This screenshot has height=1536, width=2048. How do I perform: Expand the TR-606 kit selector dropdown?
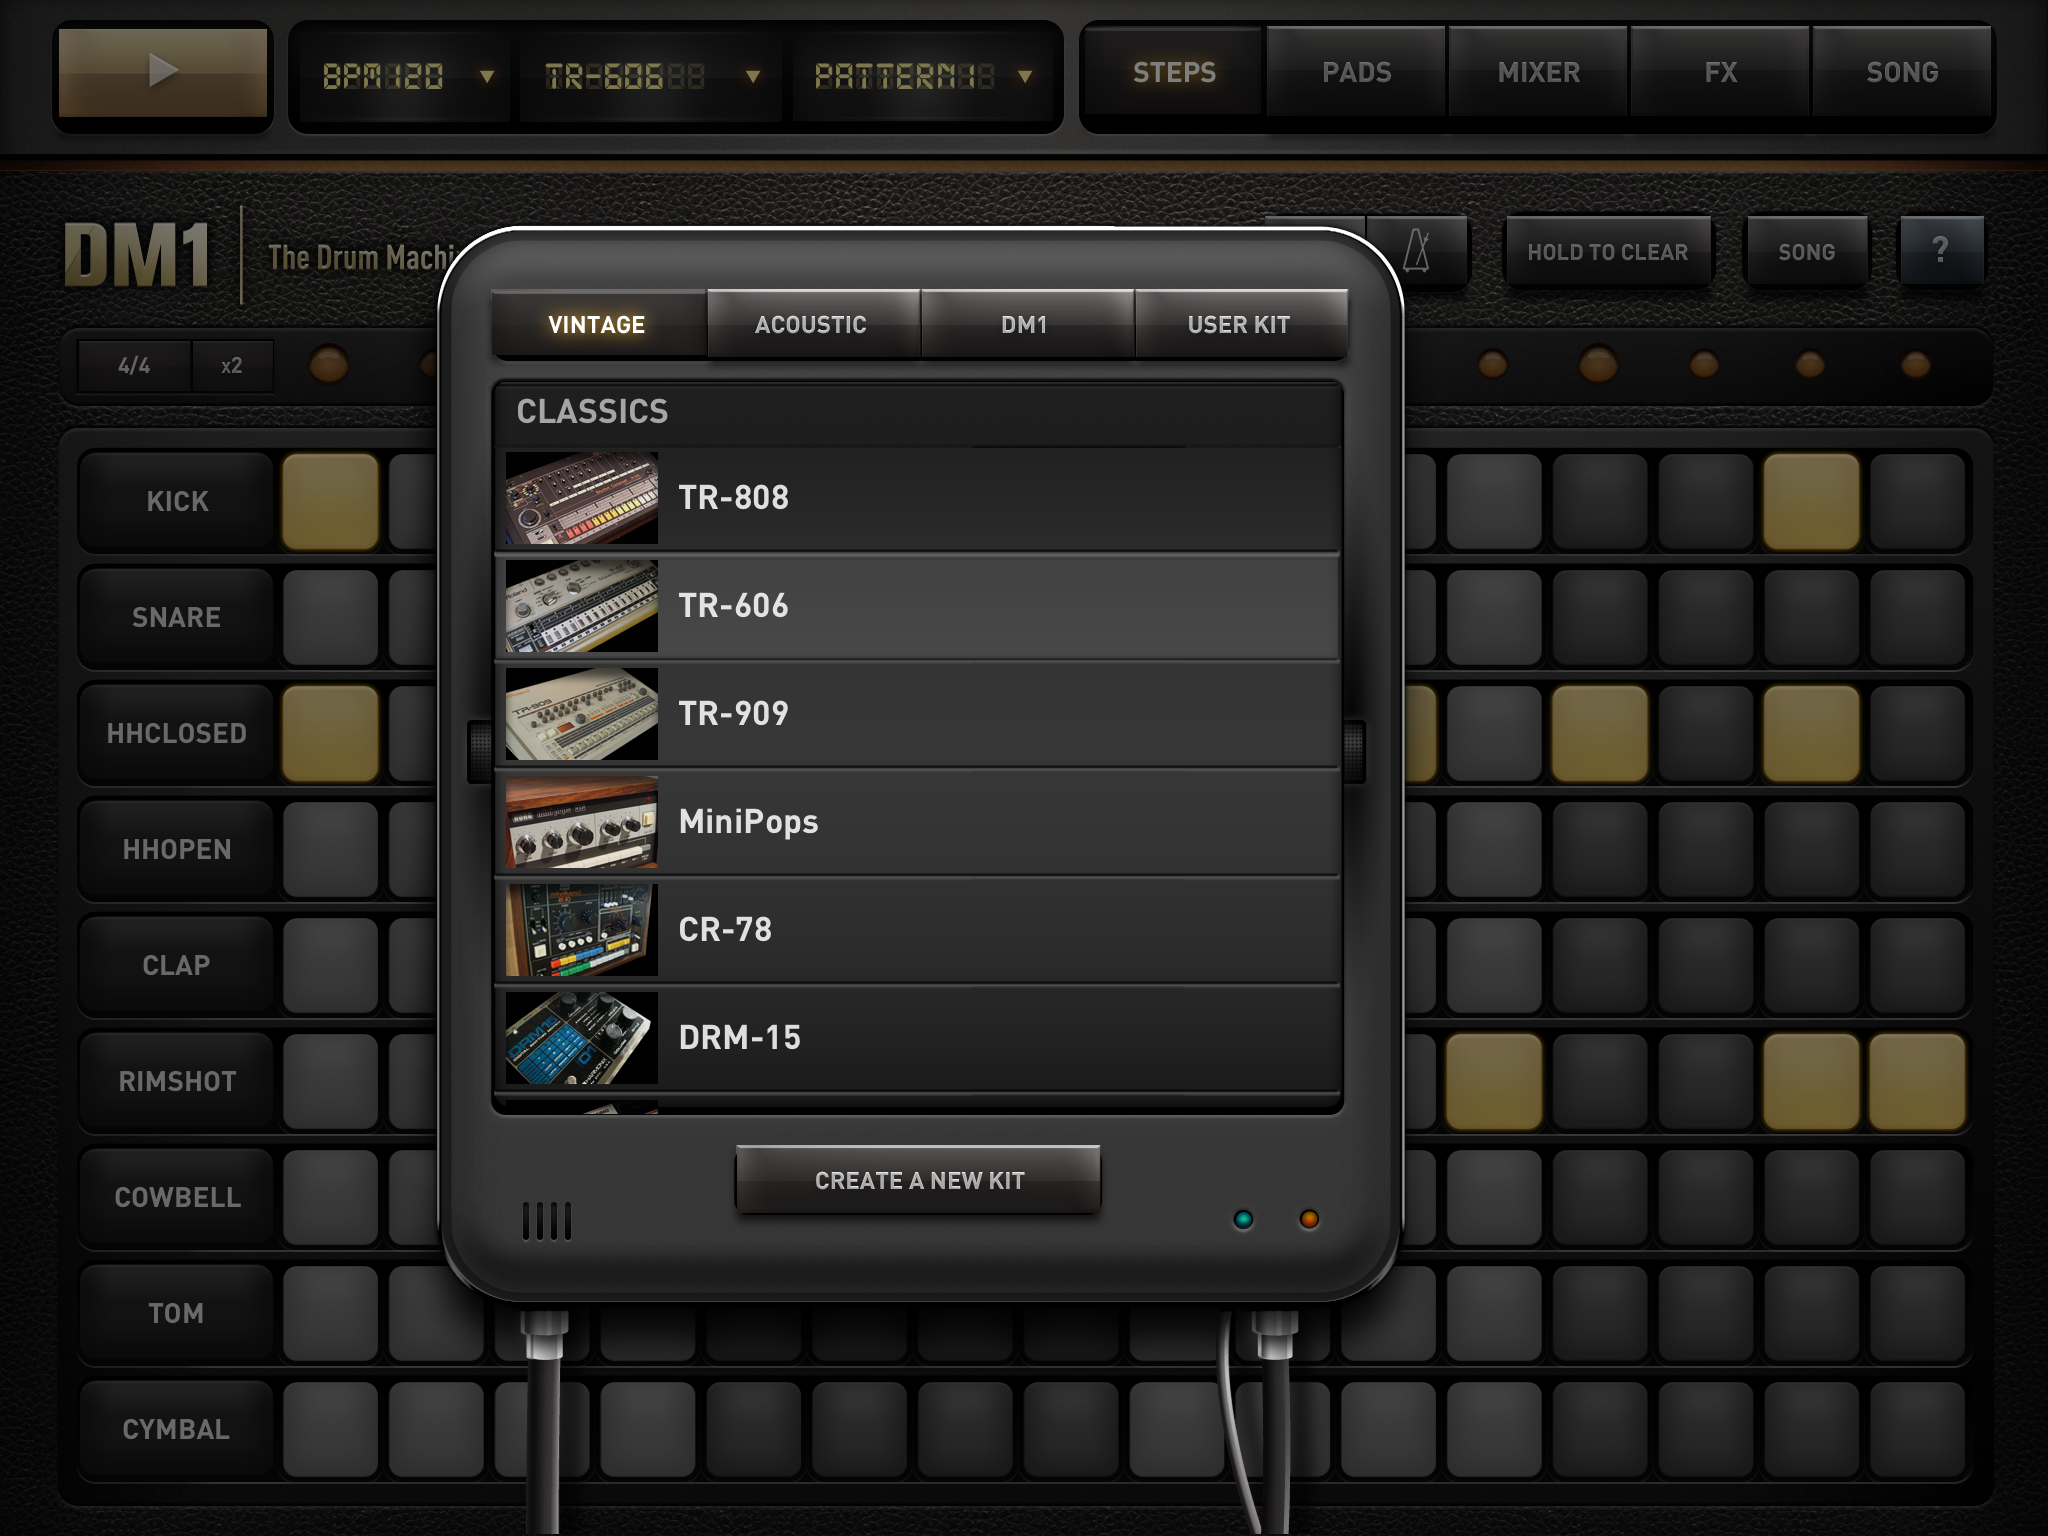[x=650, y=76]
